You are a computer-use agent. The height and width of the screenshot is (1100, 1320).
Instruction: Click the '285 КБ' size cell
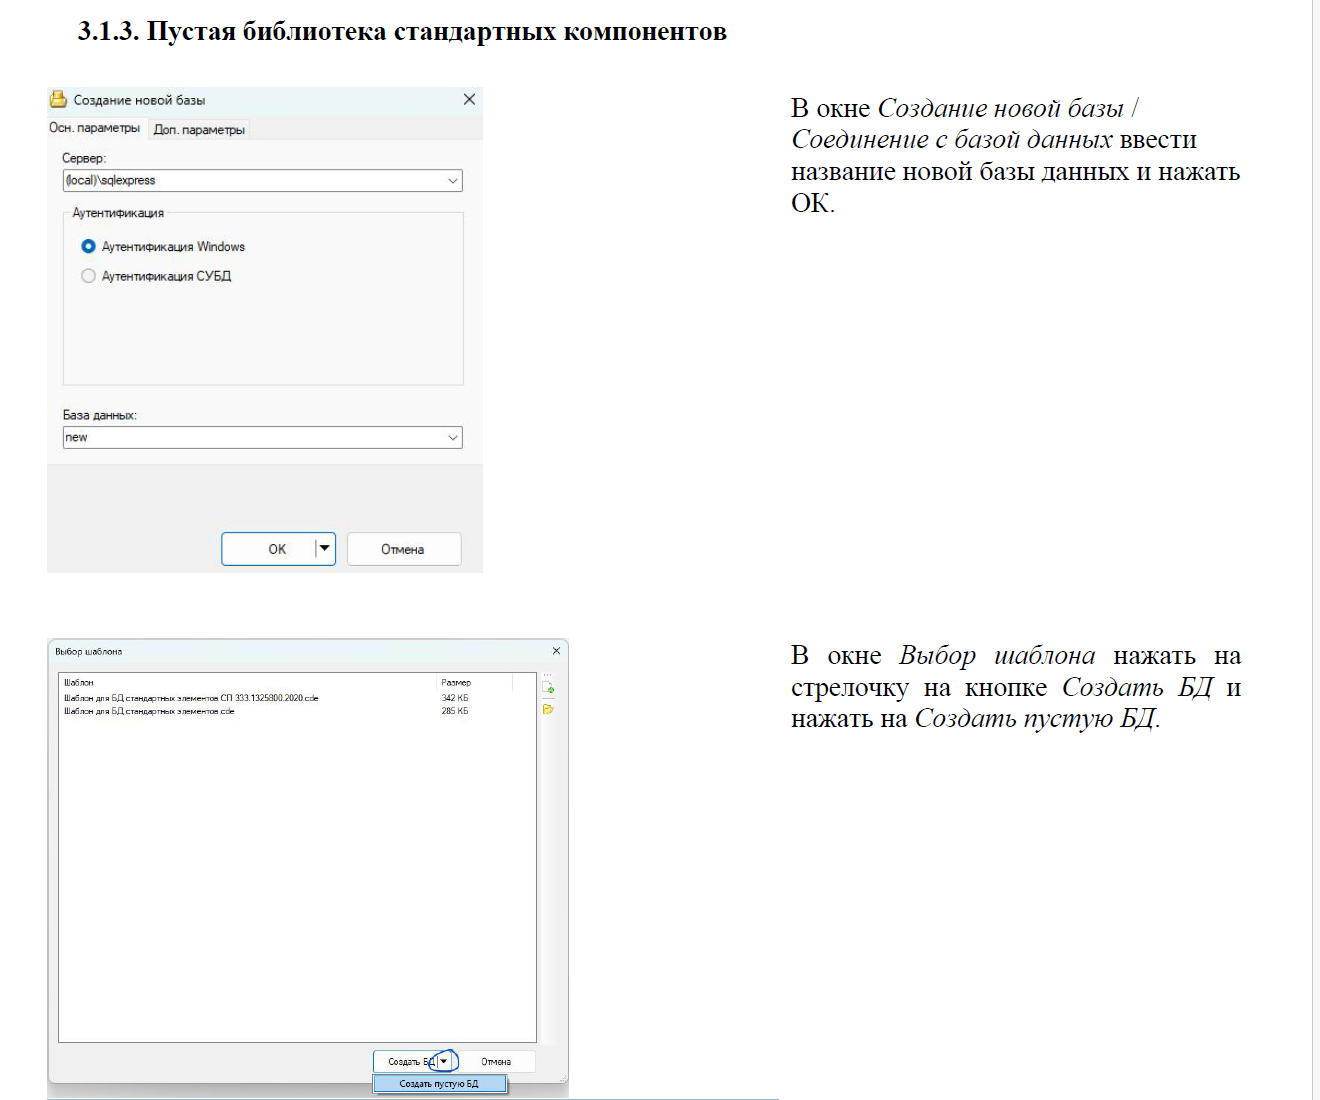click(455, 711)
